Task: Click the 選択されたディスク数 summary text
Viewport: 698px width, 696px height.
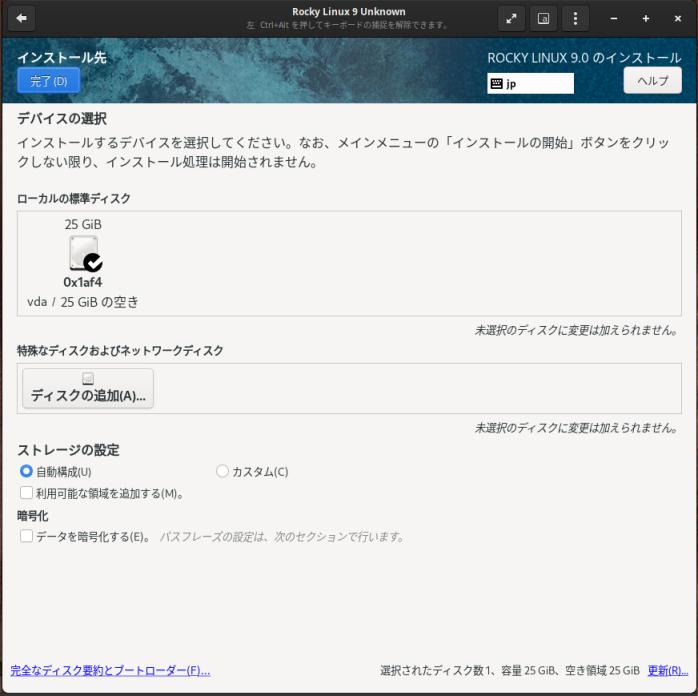Action: [510, 671]
